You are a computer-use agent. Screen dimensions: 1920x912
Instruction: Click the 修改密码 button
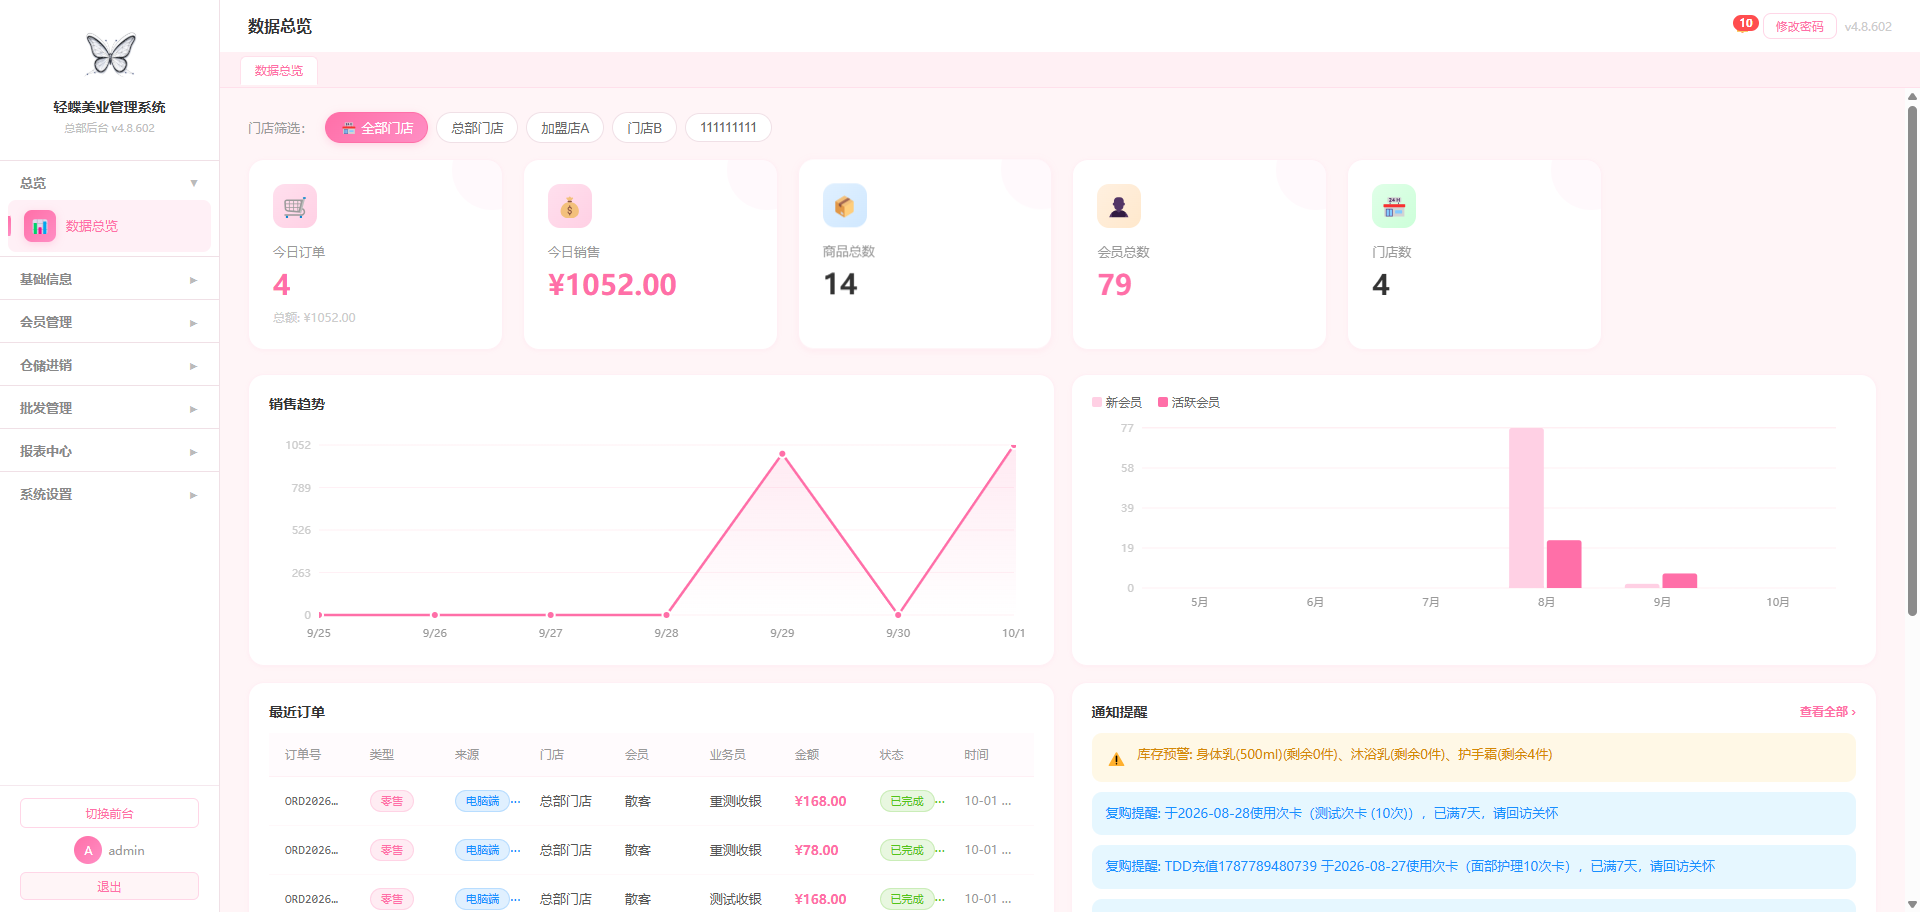coord(1800,26)
